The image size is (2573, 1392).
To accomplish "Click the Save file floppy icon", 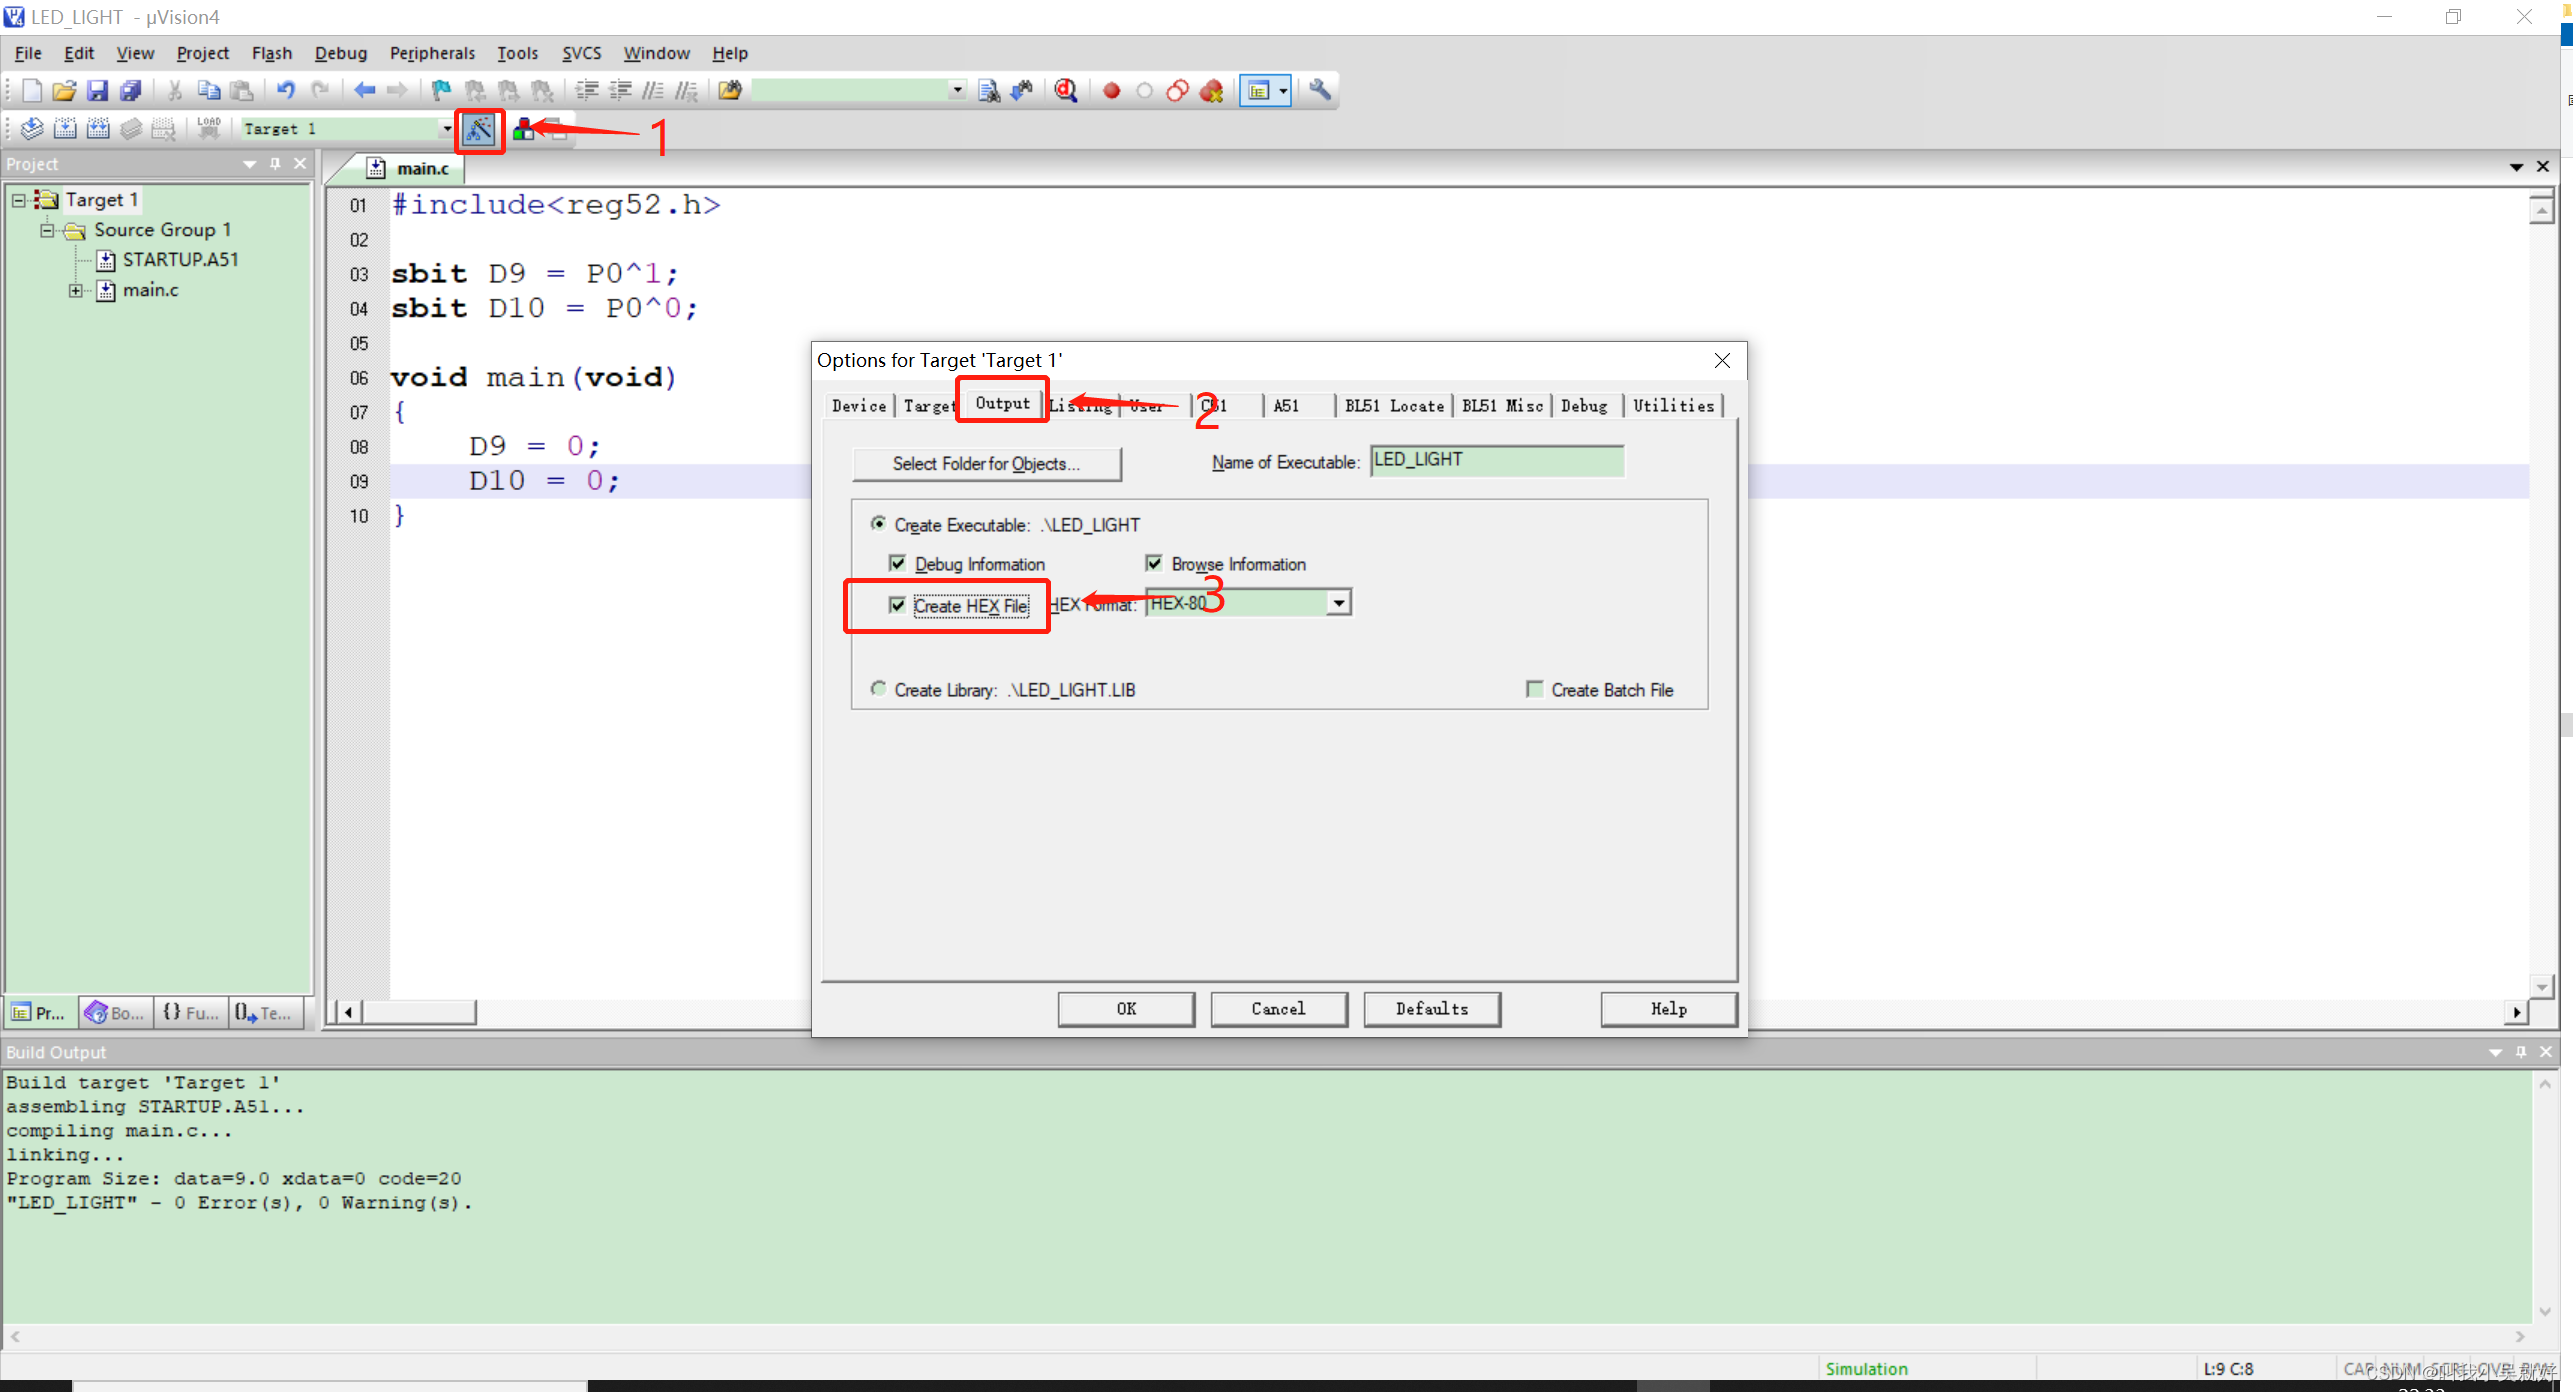I will click(97, 91).
